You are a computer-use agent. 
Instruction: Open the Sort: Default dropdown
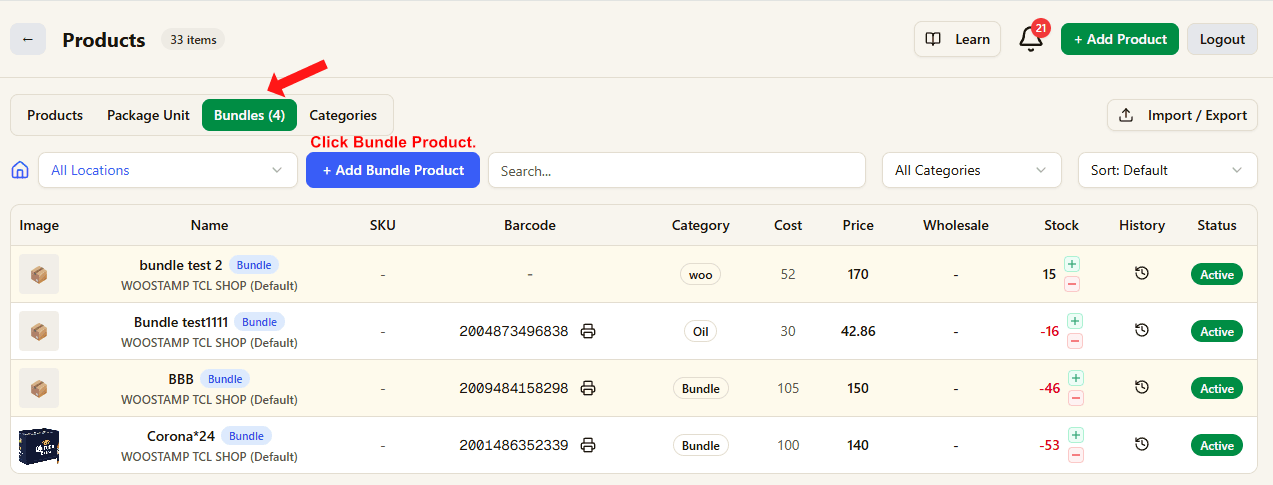(x=1167, y=170)
